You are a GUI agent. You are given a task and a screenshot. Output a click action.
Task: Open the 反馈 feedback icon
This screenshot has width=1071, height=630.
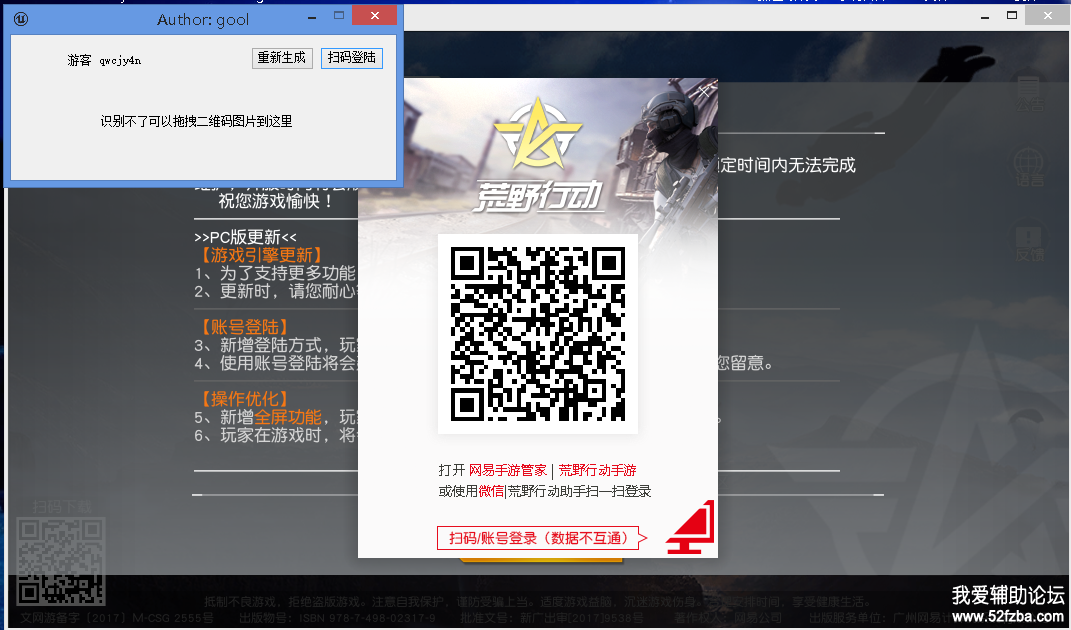(x=1029, y=244)
